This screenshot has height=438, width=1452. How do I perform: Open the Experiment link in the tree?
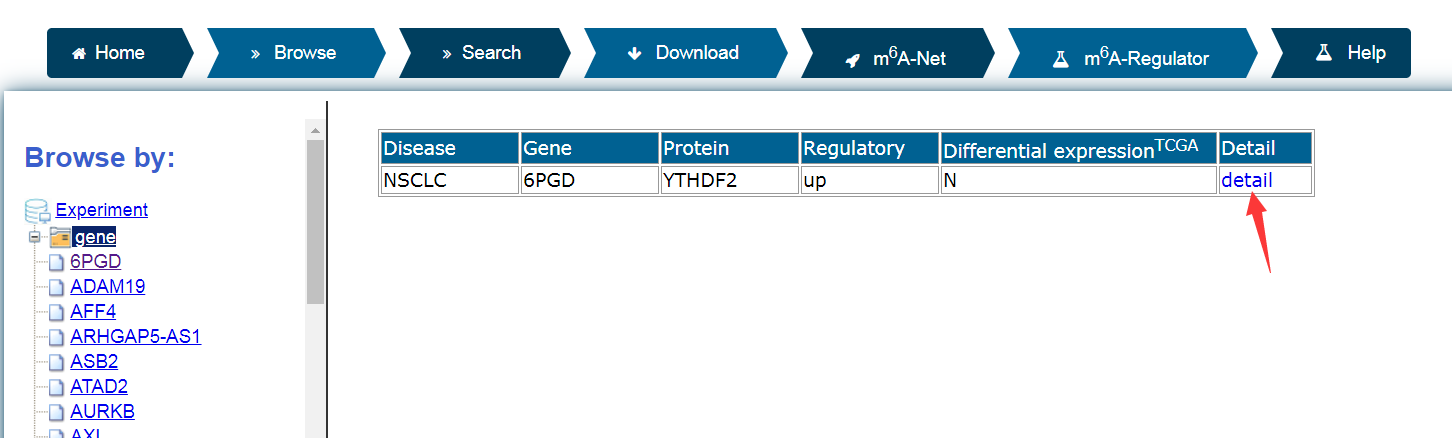click(102, 210)
